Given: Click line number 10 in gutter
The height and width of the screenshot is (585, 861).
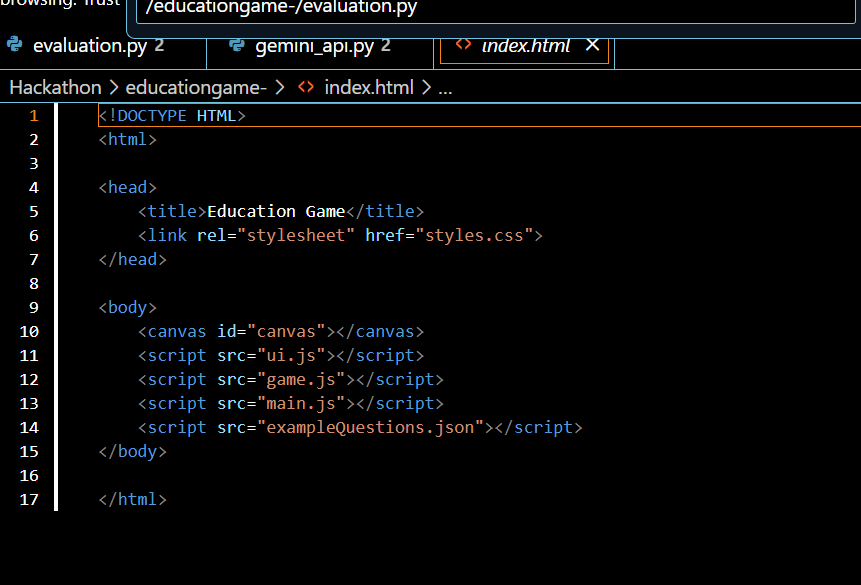Looking at the screenshot, I should click(x=29, y=332).
